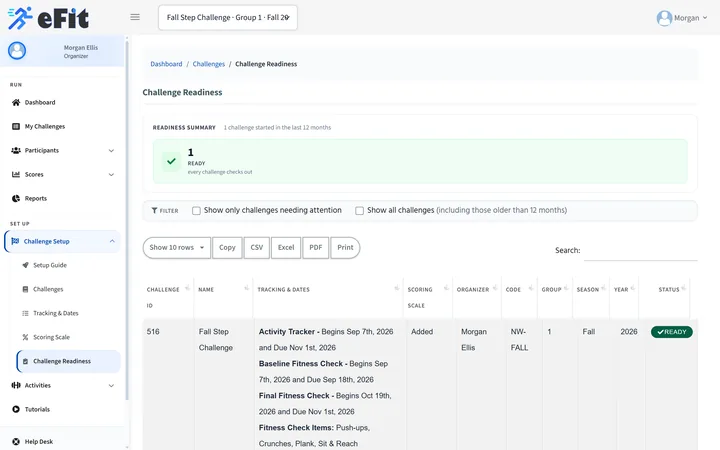This screenshot has height=450, width=720.
Task: Sort by Year column arrow
Action: click(633, 288)
